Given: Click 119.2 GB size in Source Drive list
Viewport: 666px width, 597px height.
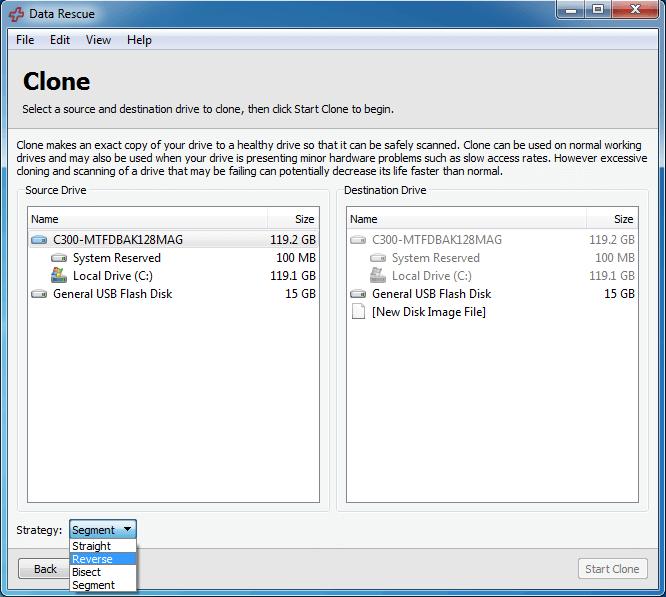Looking at the screenshot, I should (293, 240).
